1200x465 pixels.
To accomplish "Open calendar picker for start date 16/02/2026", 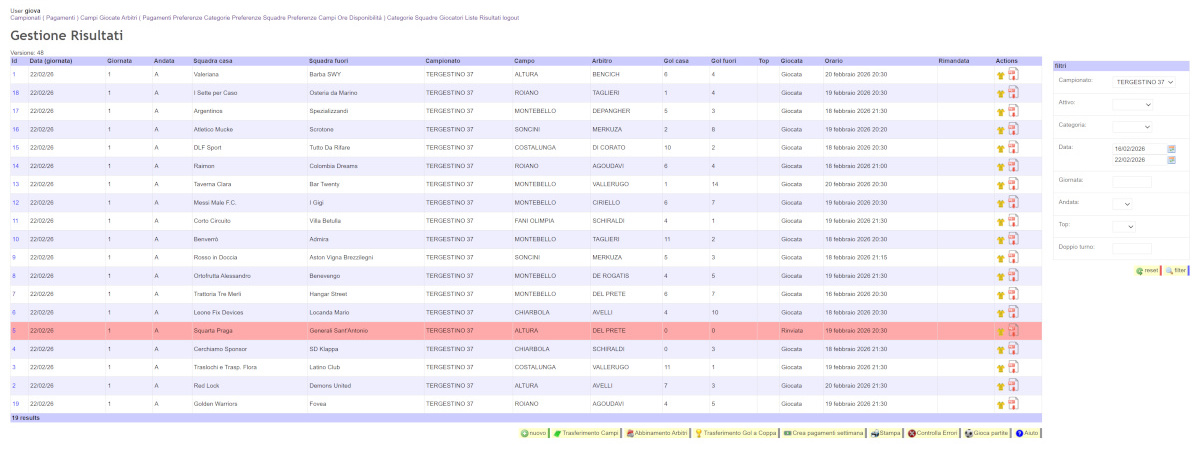I will 1171,149.
